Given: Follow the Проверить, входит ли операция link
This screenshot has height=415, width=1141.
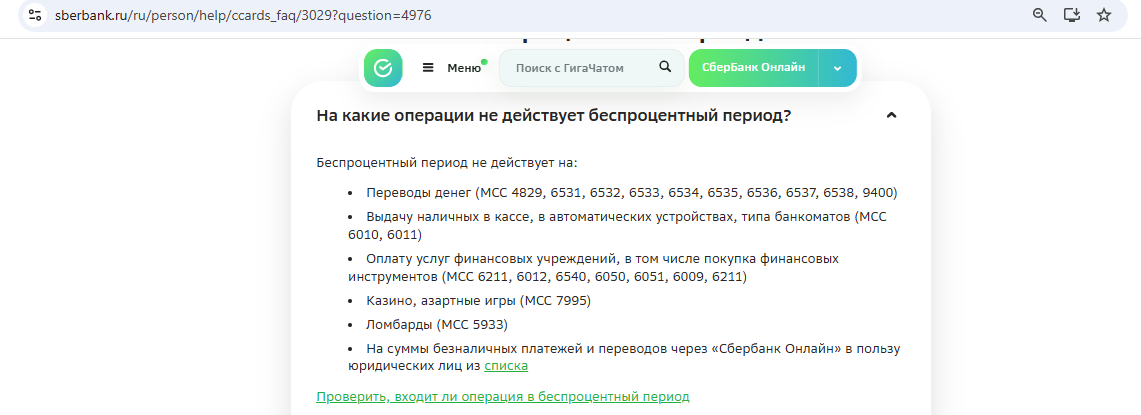Looking at the screenshot, I should pyautogui.click(x=502, y=396).
